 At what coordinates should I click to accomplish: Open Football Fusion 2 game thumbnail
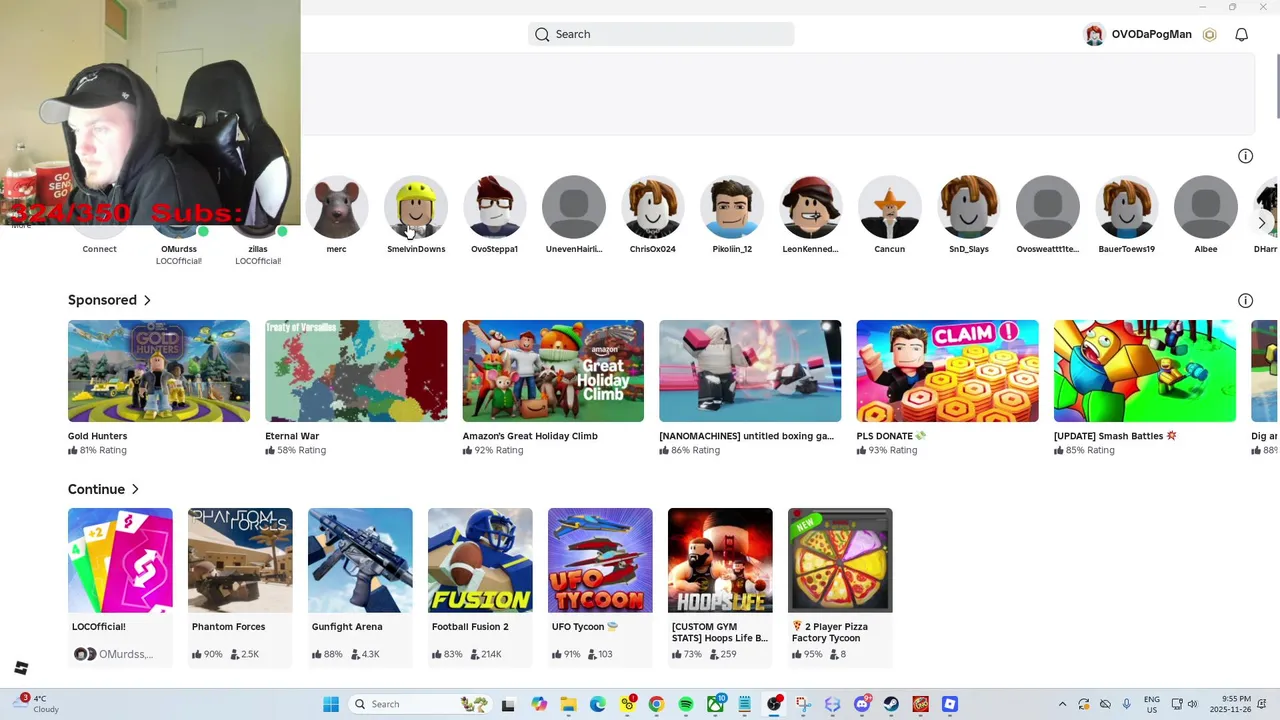click(x=480, y=560)
